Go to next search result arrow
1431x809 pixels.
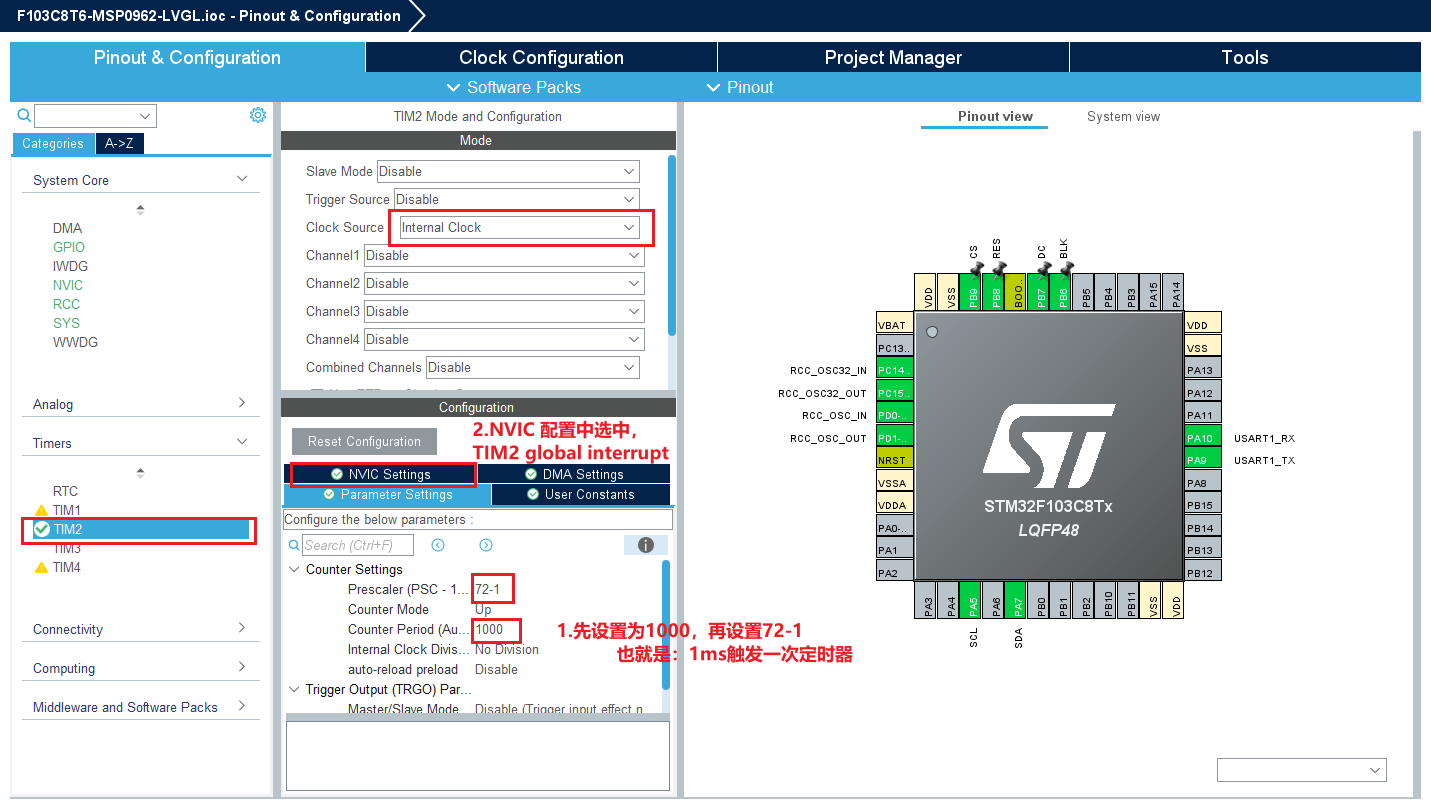[x=486, y=545]
